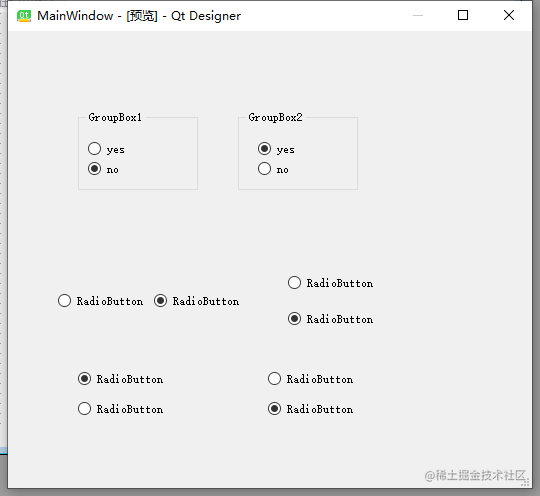Click the checked RadioButton in the side-by-side pair
Viewport: 540px width, 496px height.
[x=196, y=301]
